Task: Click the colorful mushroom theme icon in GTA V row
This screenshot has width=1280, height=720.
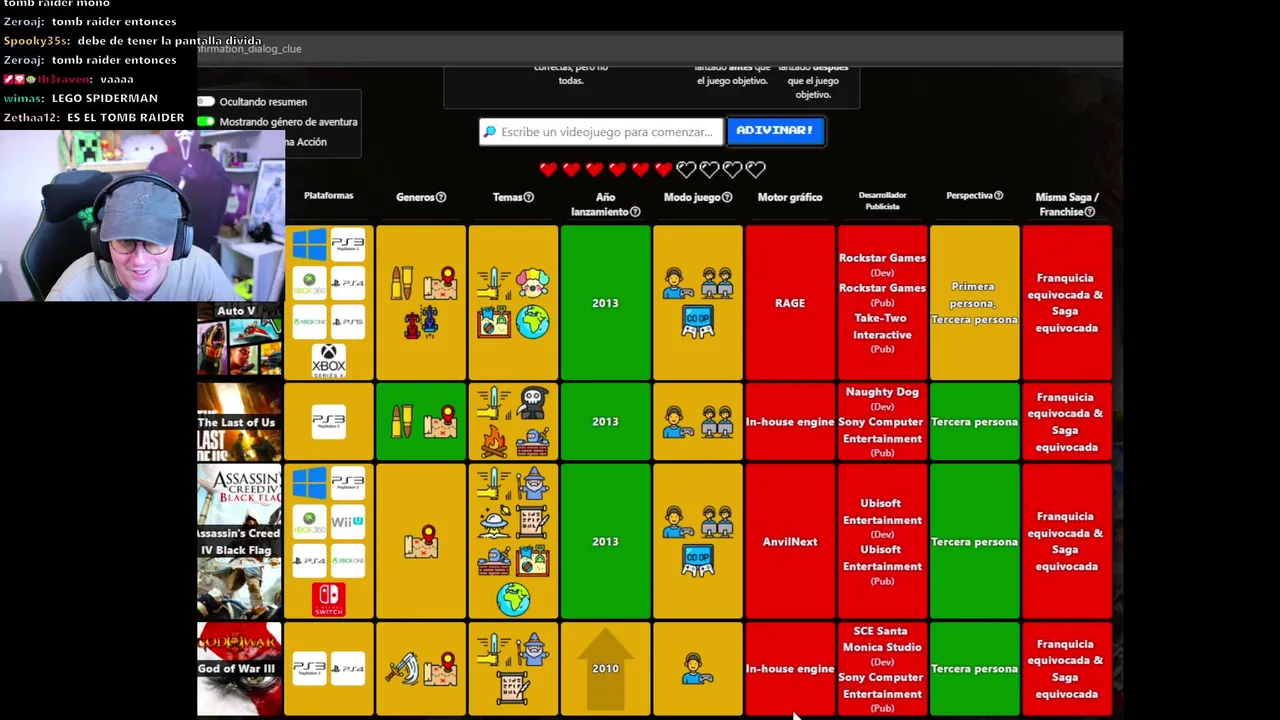Action: click(x=533, y=283)
